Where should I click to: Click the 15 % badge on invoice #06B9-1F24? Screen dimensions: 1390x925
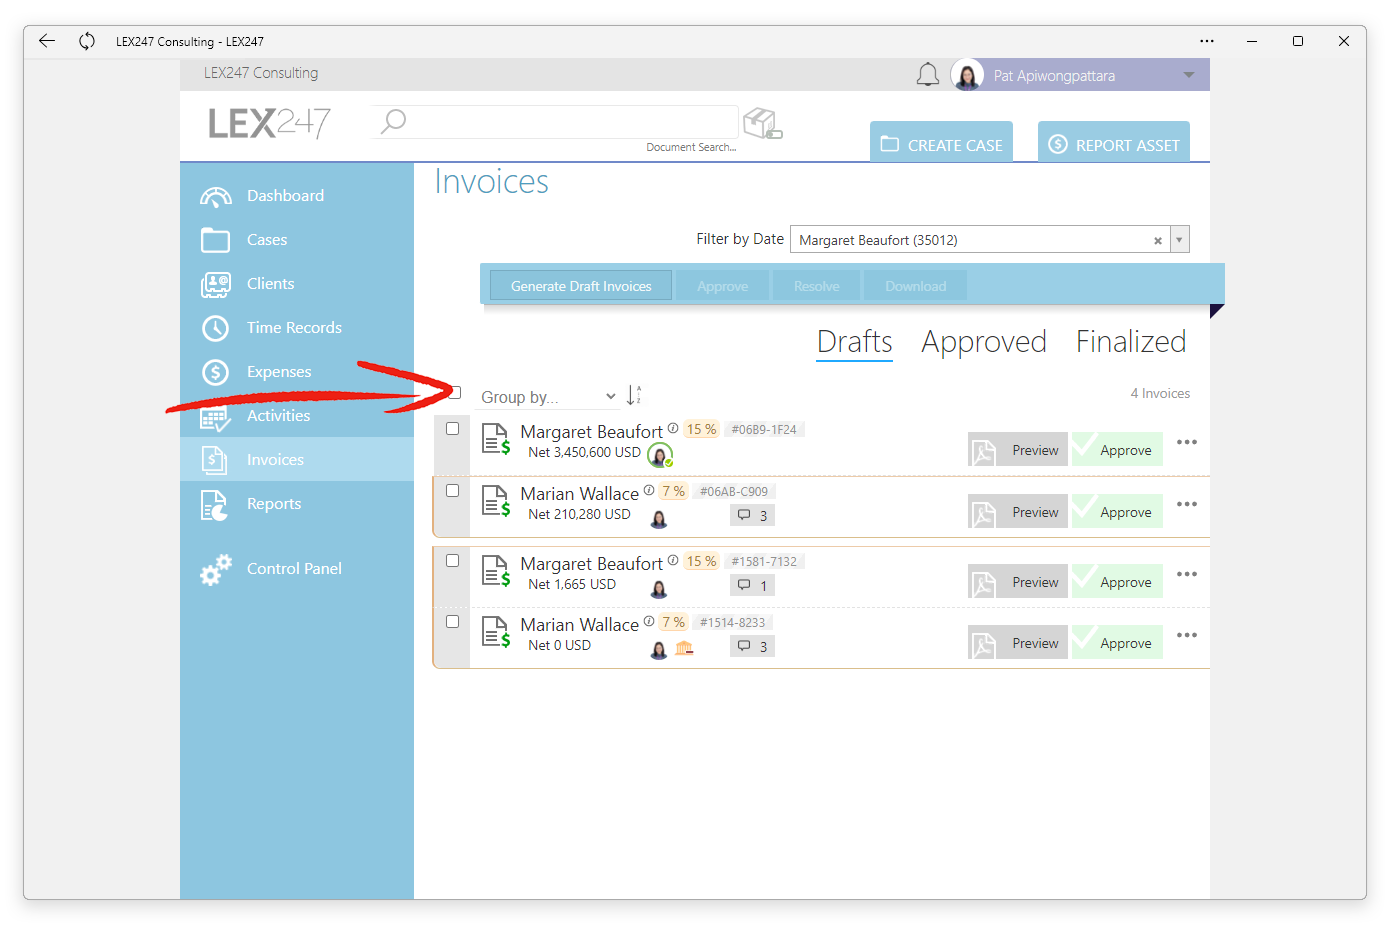coord(701,429)
